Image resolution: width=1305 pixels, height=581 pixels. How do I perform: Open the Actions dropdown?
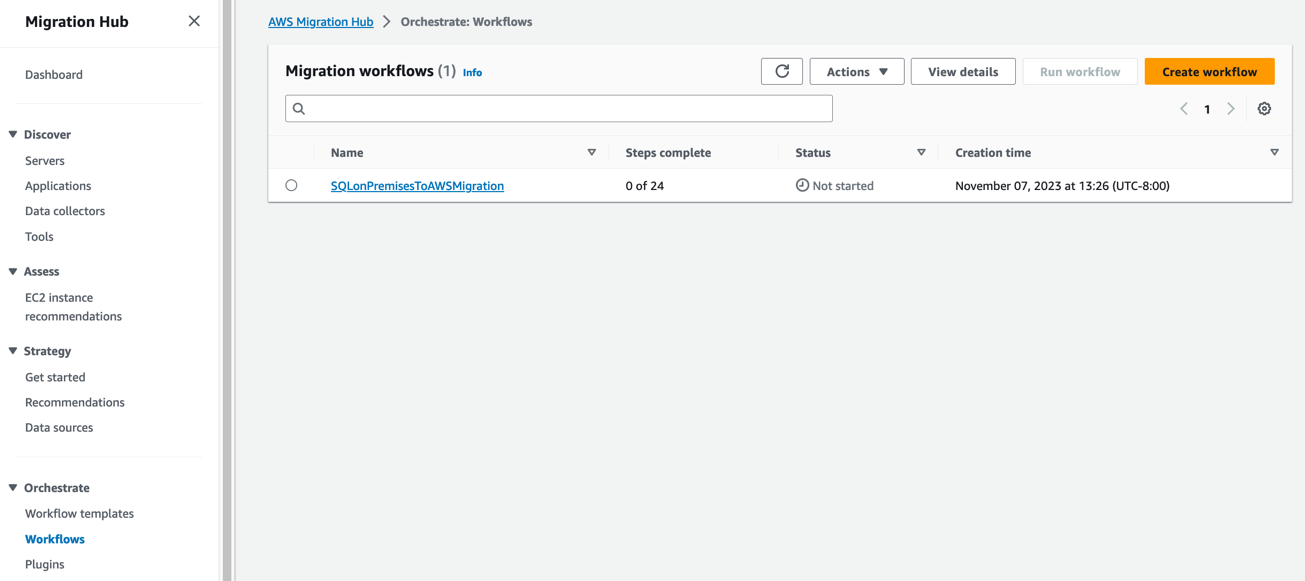(857, 71)
